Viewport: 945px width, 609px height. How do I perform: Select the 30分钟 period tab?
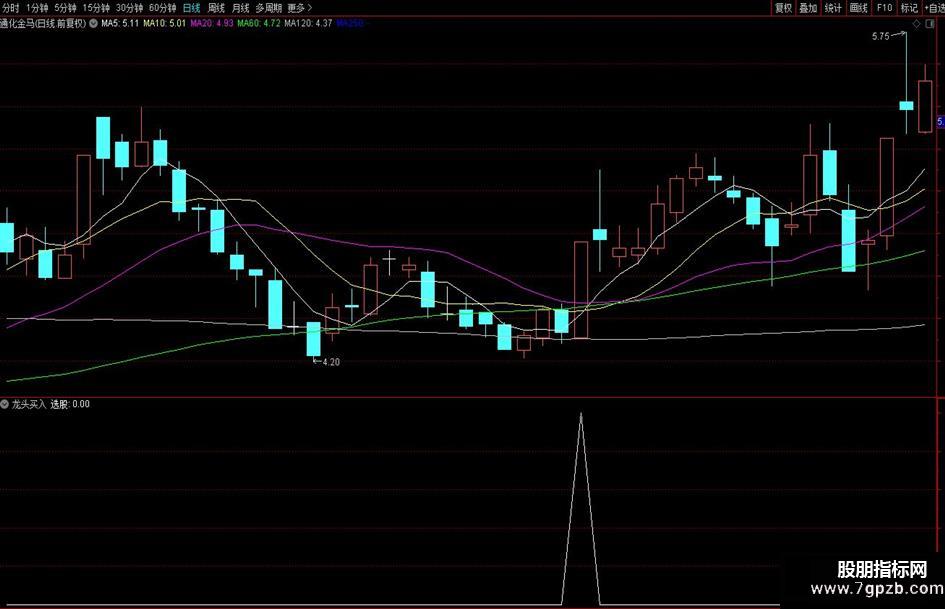coord(129,8)
